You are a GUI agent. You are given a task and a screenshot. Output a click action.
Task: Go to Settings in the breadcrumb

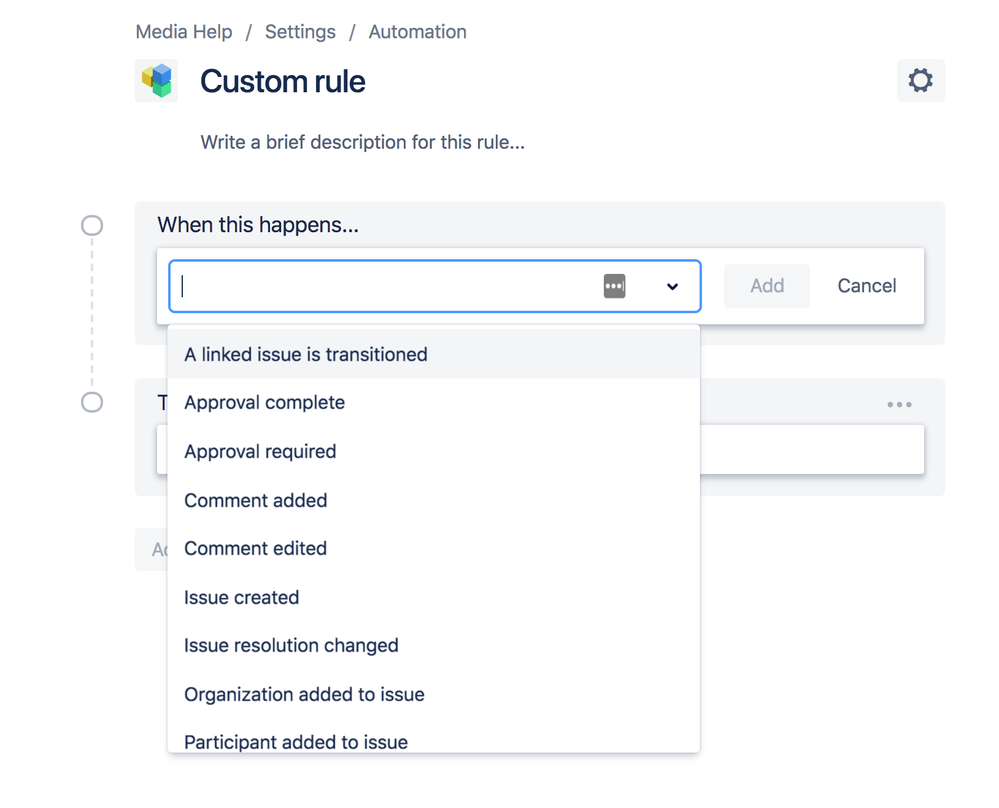point(300,32)
